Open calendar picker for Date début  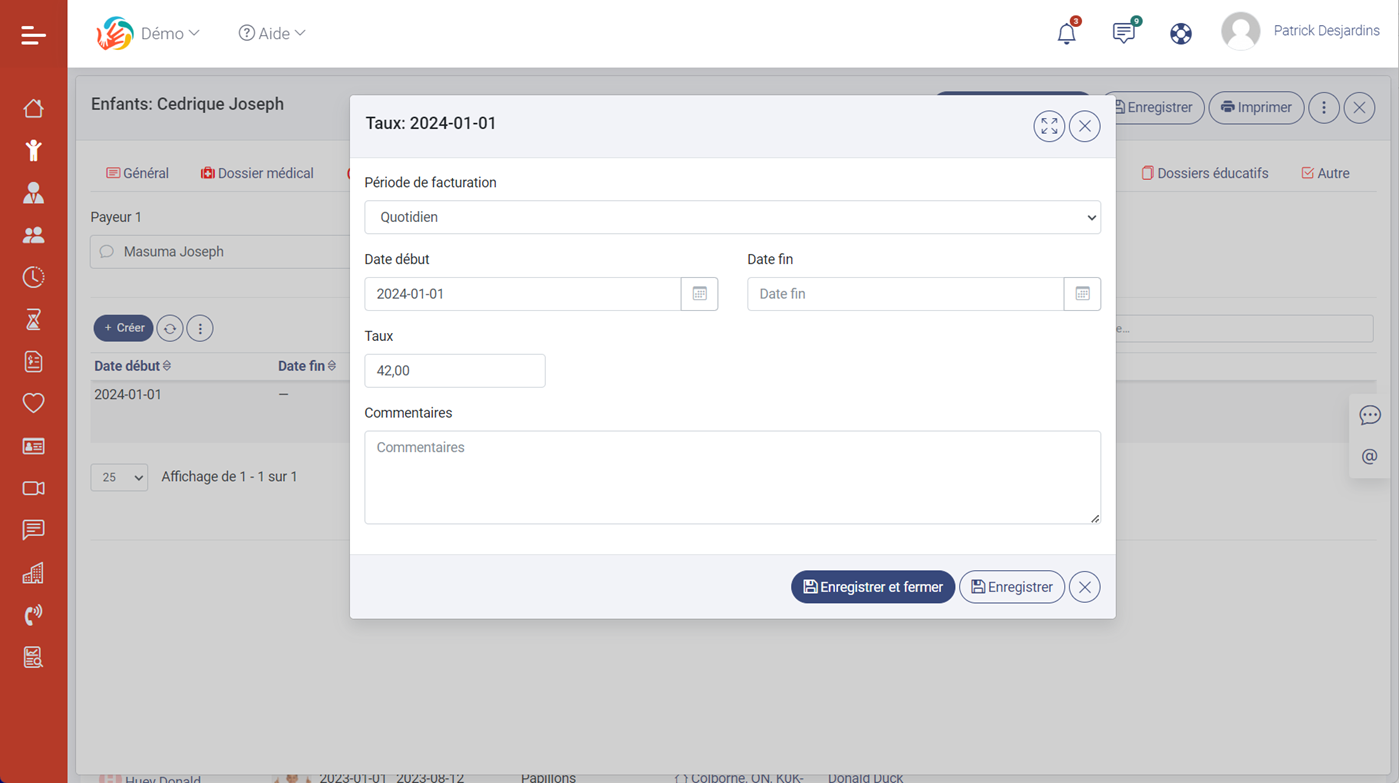click(x=699, y=294)
